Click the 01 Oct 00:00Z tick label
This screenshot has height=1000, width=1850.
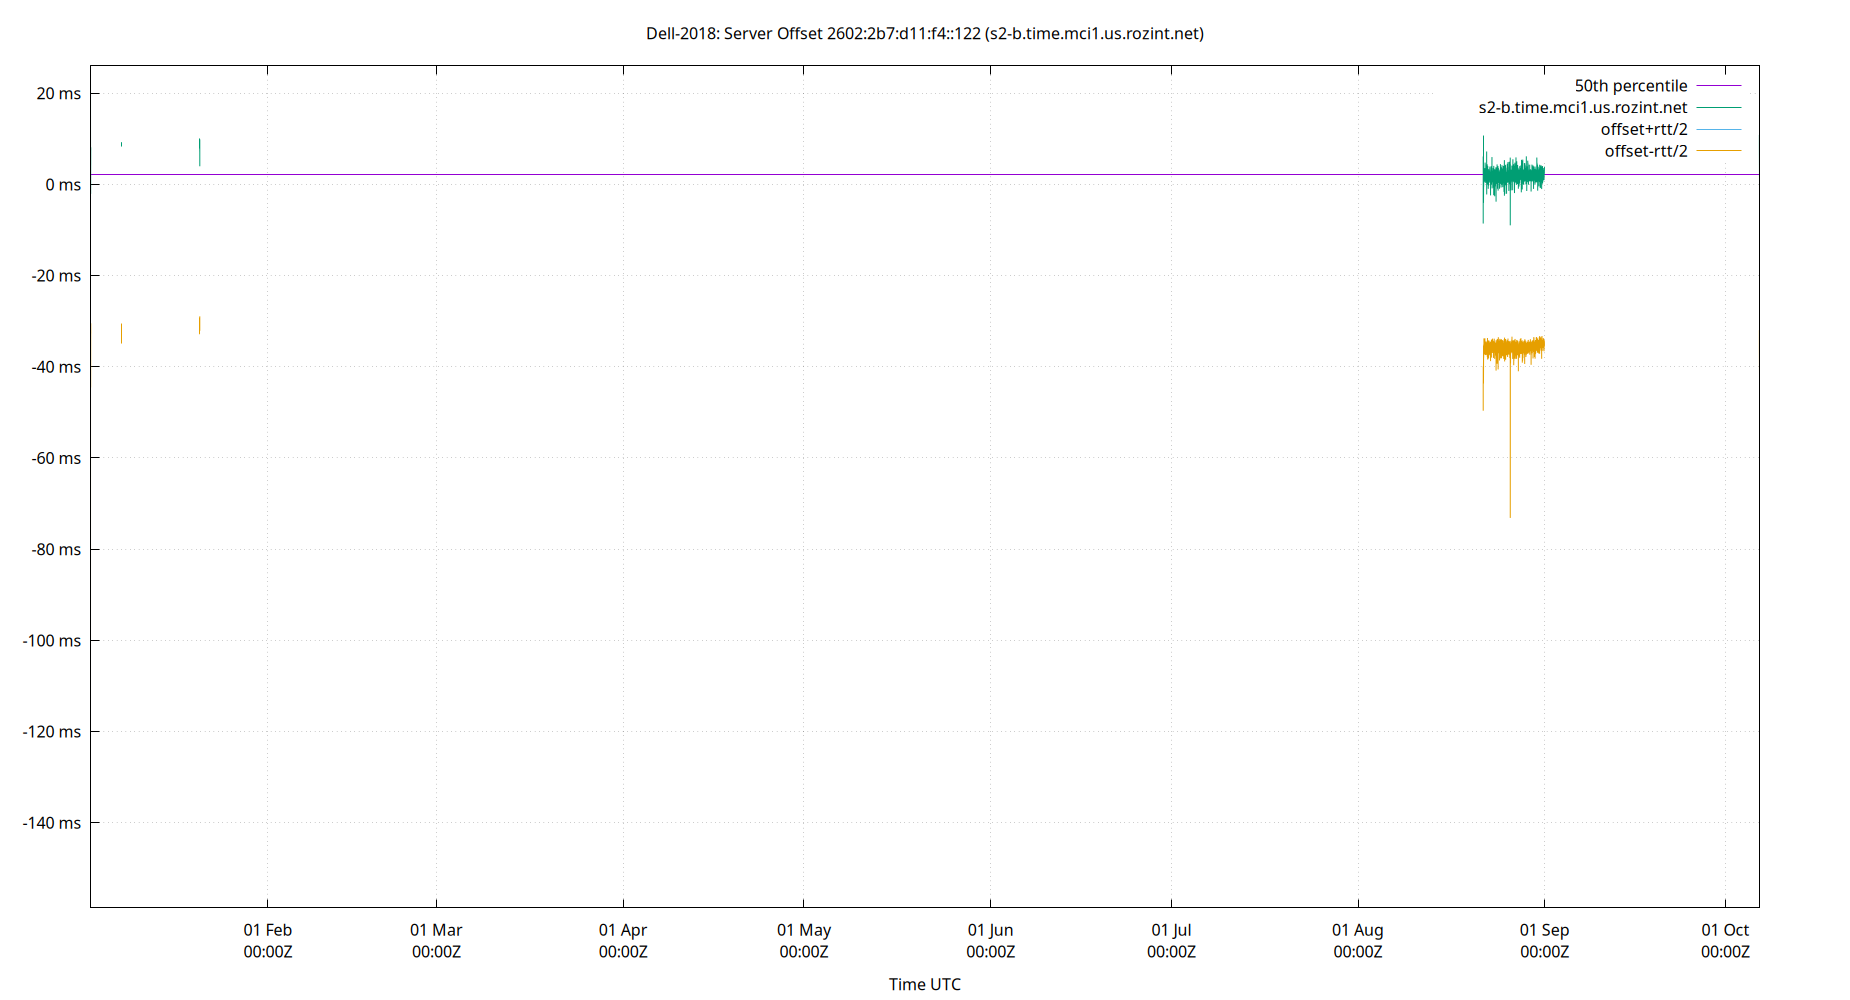pyautogui.click(x=1727, y=941)
